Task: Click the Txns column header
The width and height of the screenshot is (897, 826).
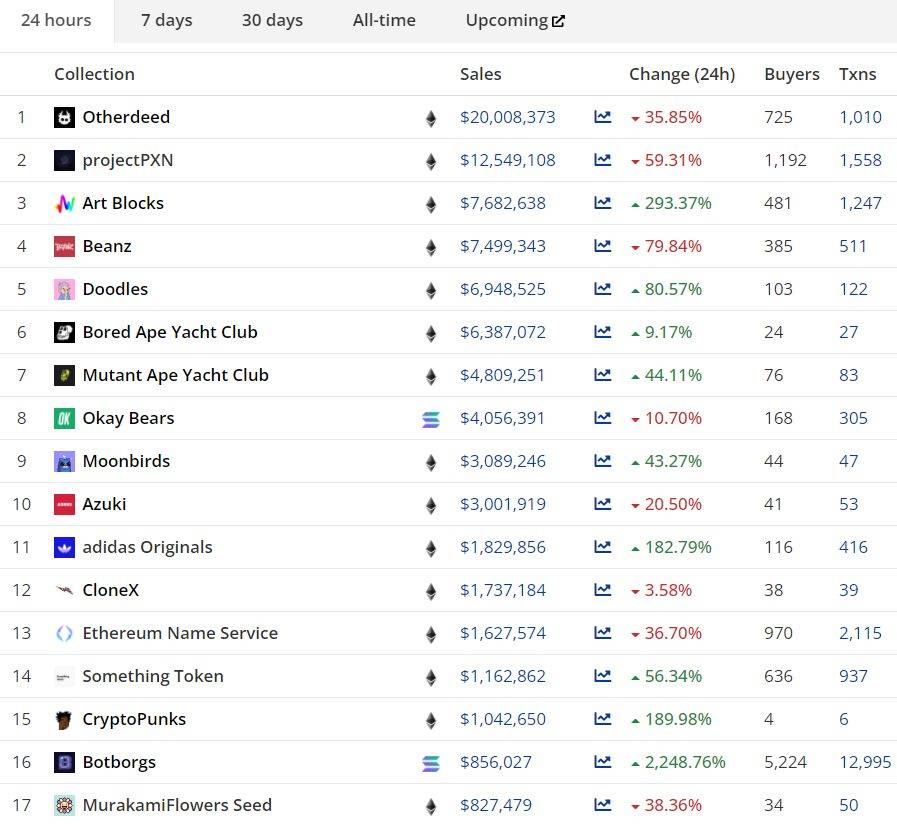Action: [x=858, y=74]
